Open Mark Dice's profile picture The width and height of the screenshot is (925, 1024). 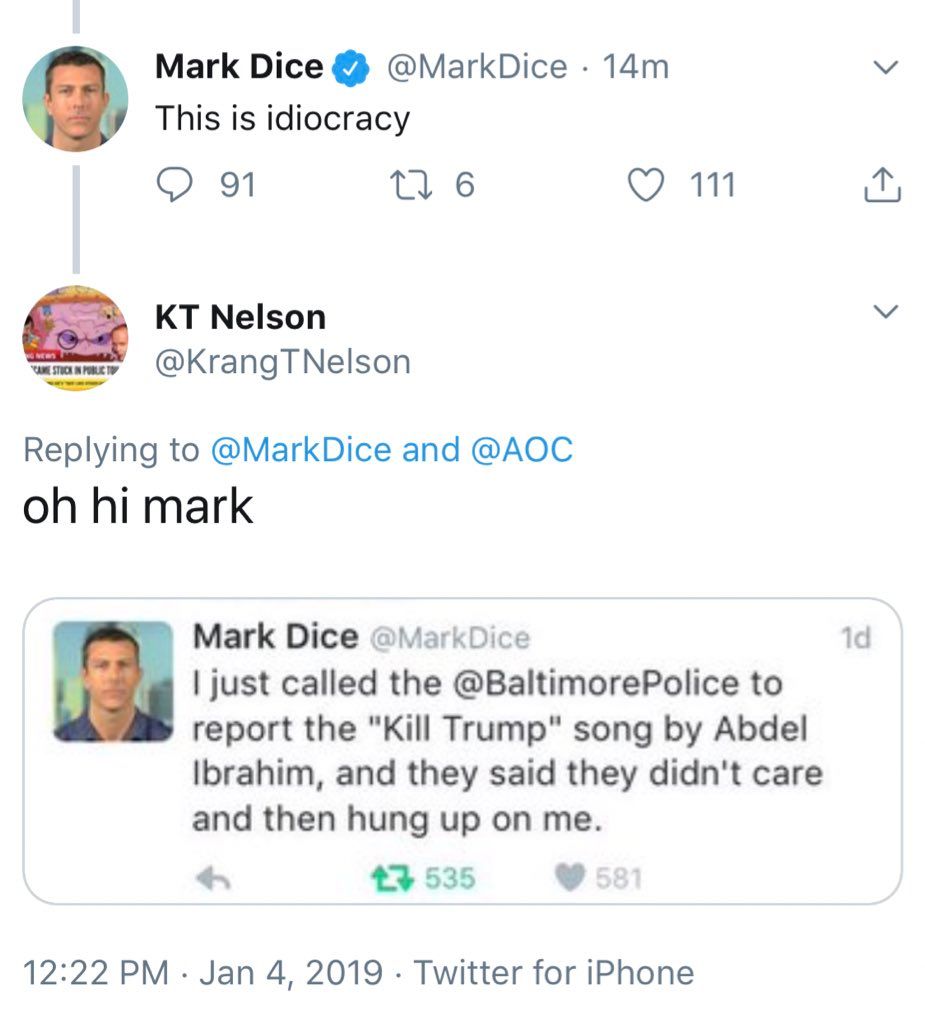point(75,98)
